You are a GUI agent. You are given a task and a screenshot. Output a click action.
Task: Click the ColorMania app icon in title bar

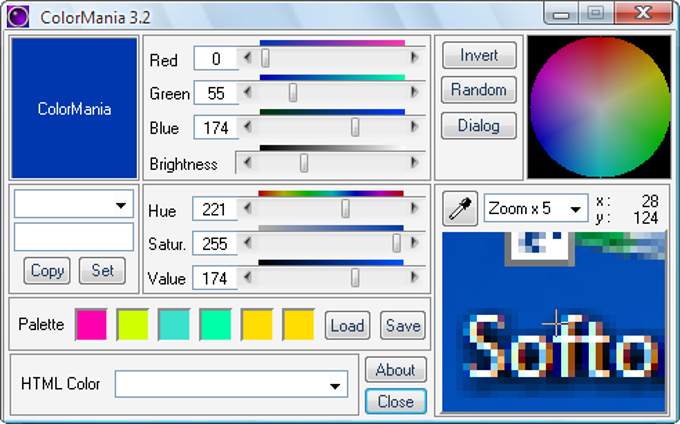pos(18,16)
